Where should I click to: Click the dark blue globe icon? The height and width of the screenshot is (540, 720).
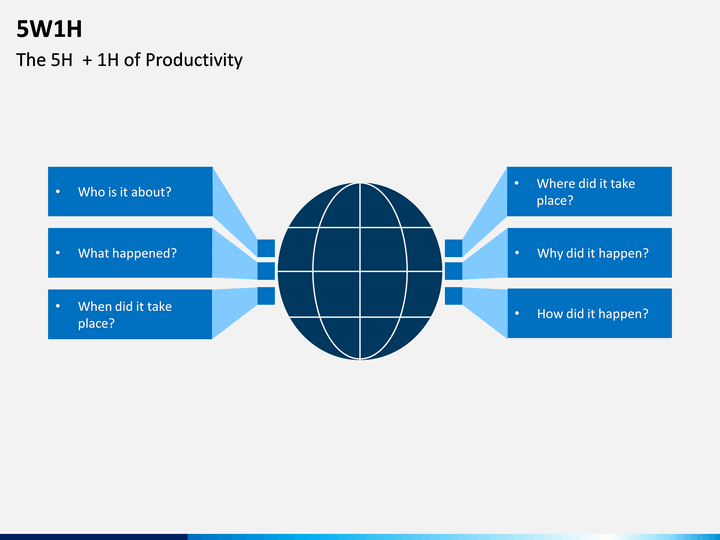(x=360, y=271)
